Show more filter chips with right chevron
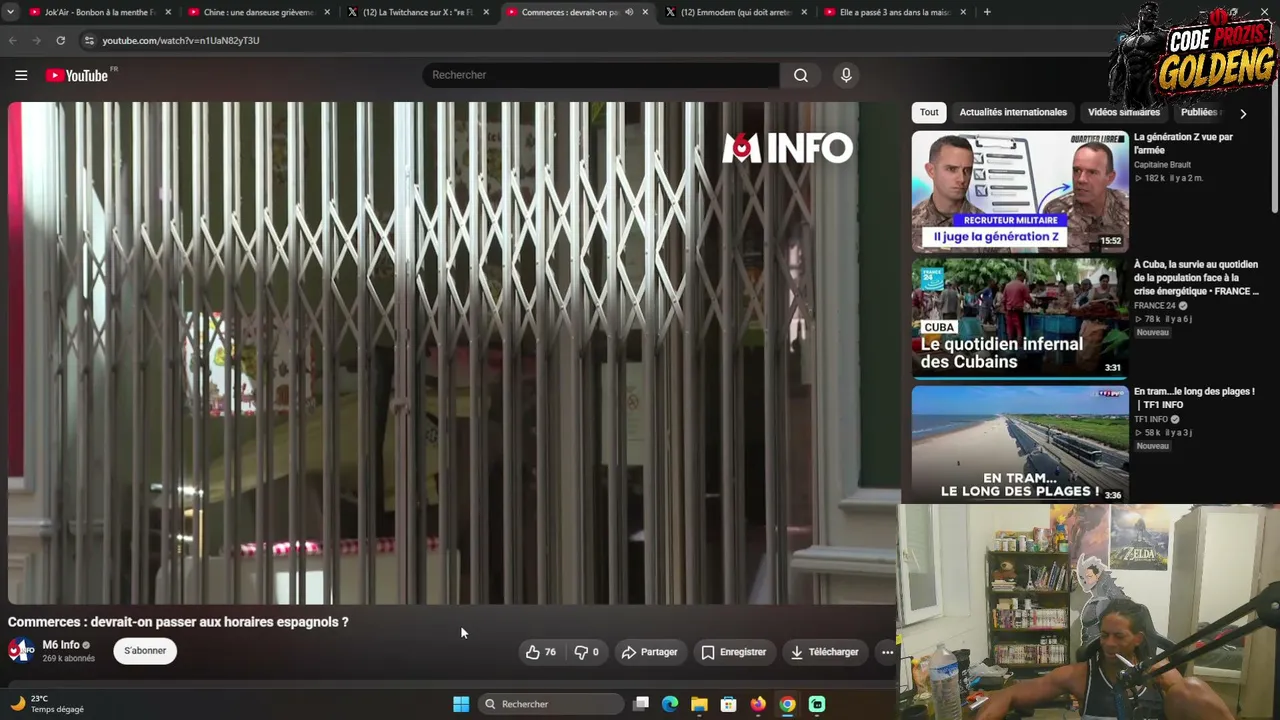The width and height of the screenshot is (1280, 720). pos(1243,113)
